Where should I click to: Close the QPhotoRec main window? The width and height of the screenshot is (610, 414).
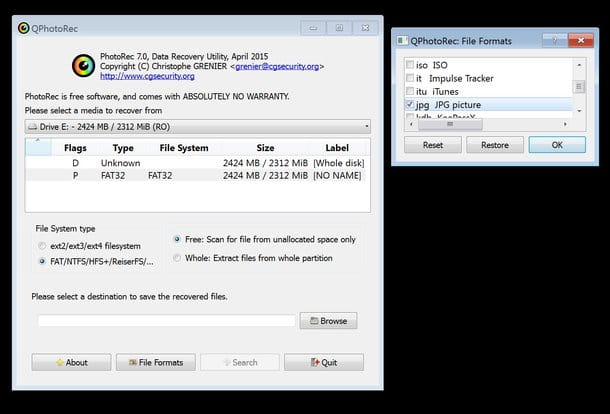pyautogui.click(x=365, y=28)
